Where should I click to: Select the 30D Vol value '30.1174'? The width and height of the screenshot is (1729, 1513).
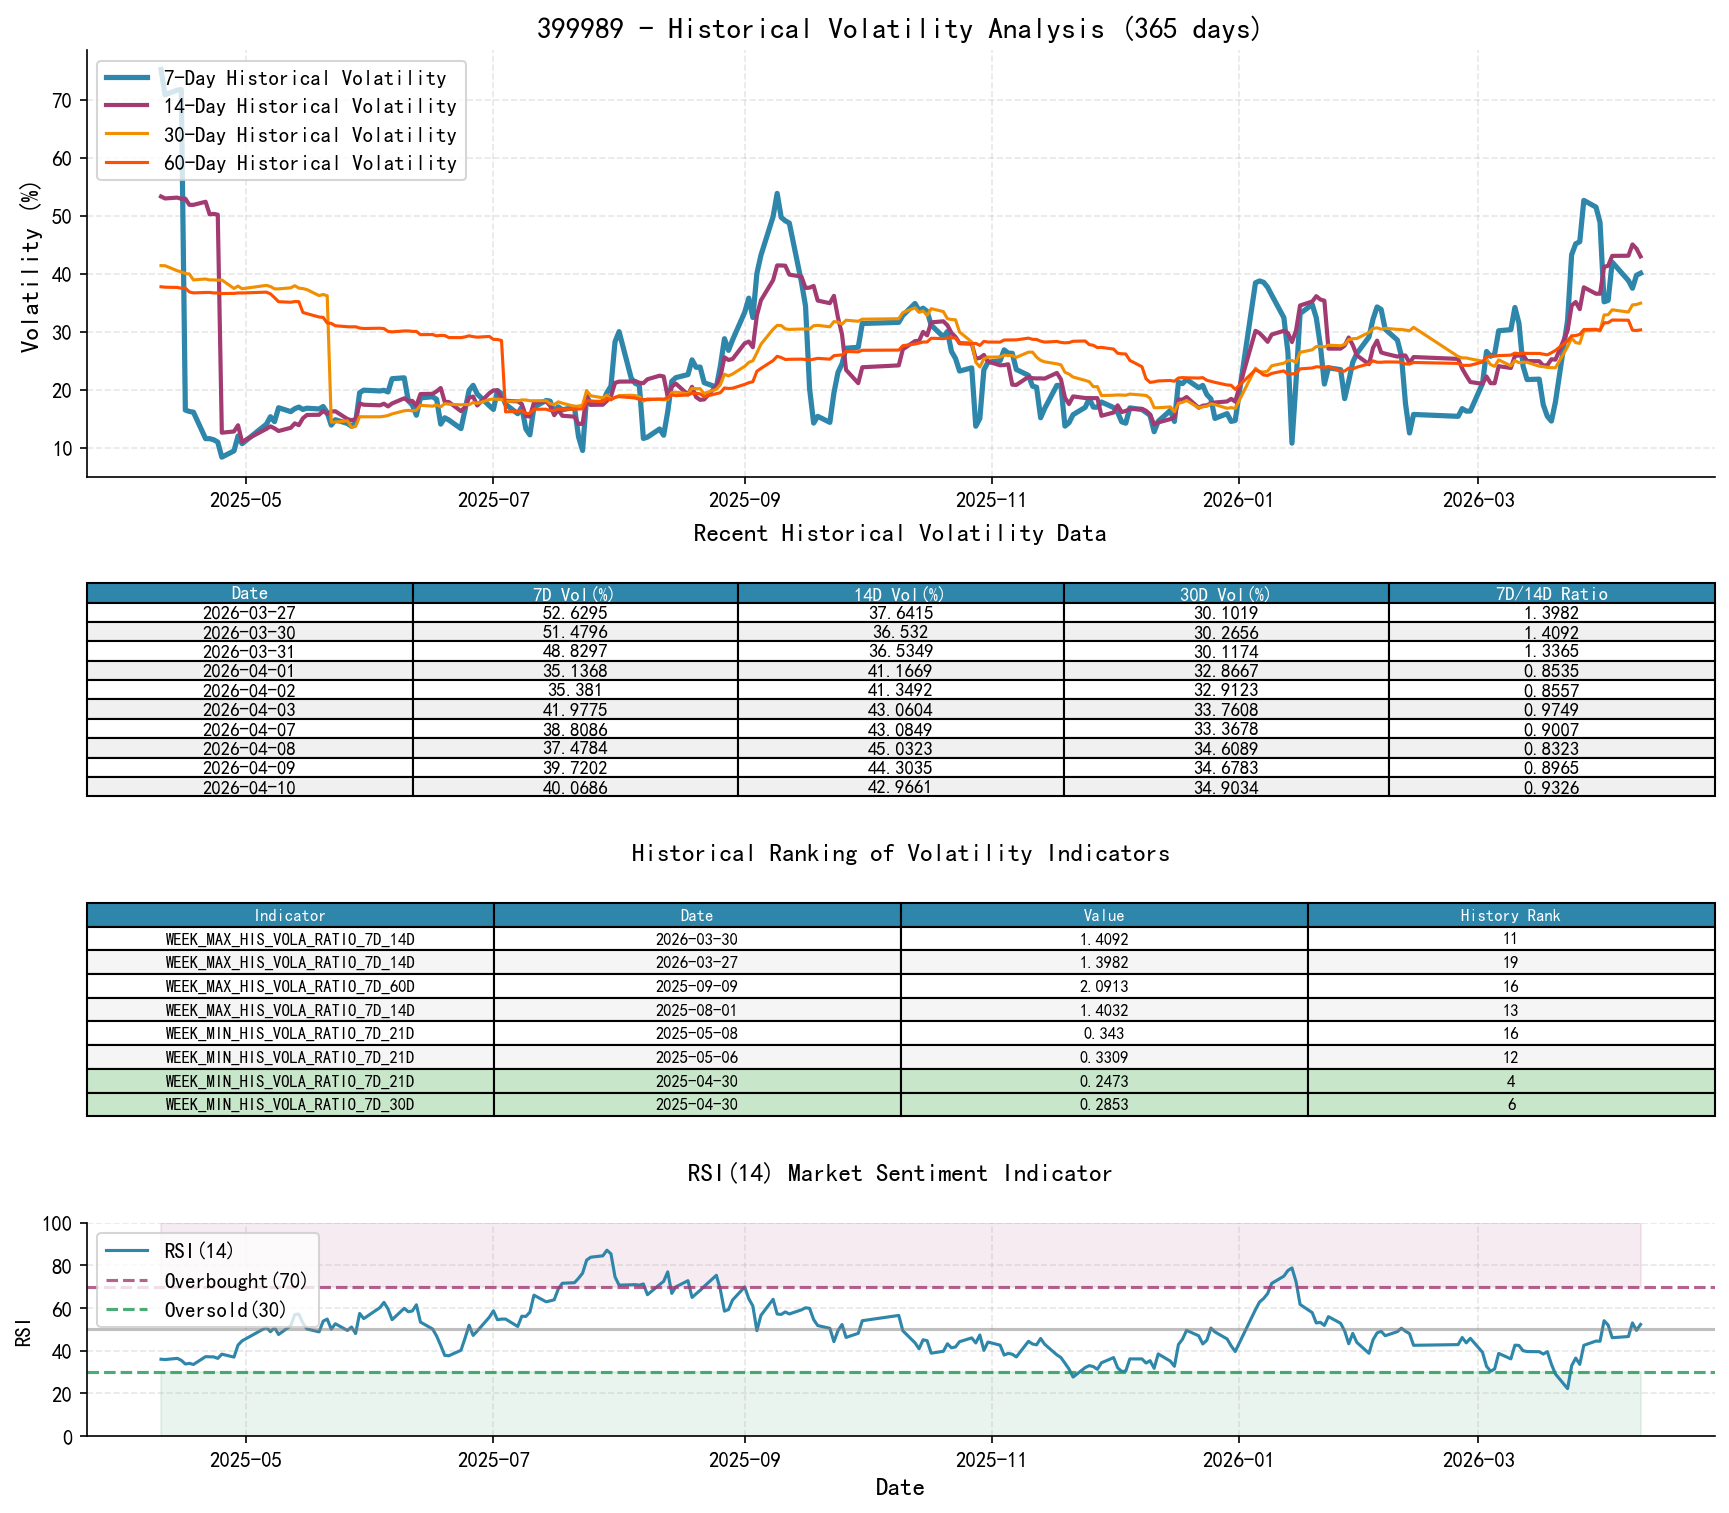[x=1226, y=651]
